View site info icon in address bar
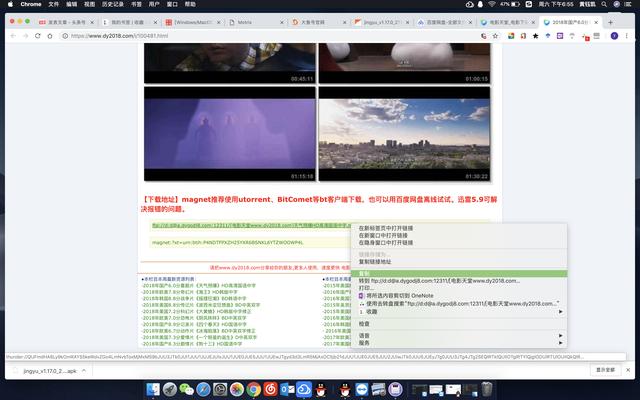This screenshot has width=640, height=400. point(65,36)
